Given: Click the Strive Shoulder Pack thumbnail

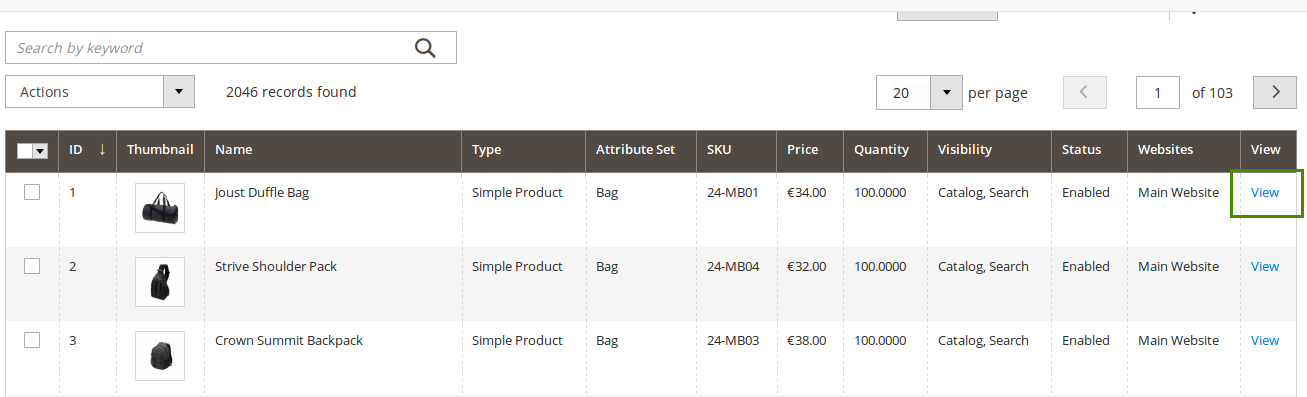Looking at the screenshot, I should [x=160, y=282].
